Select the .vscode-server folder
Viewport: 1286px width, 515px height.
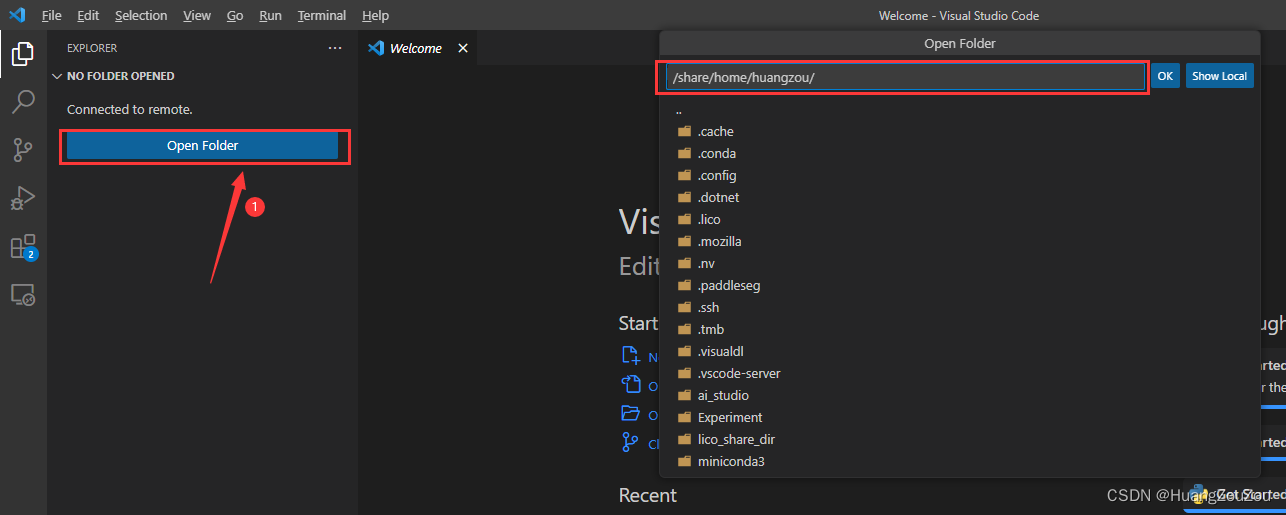959,374
